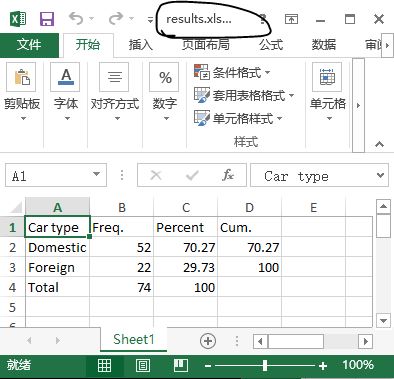Select column B header
Image resolution: width=394 pixels, height=379 pixels.
click(122, 207)
